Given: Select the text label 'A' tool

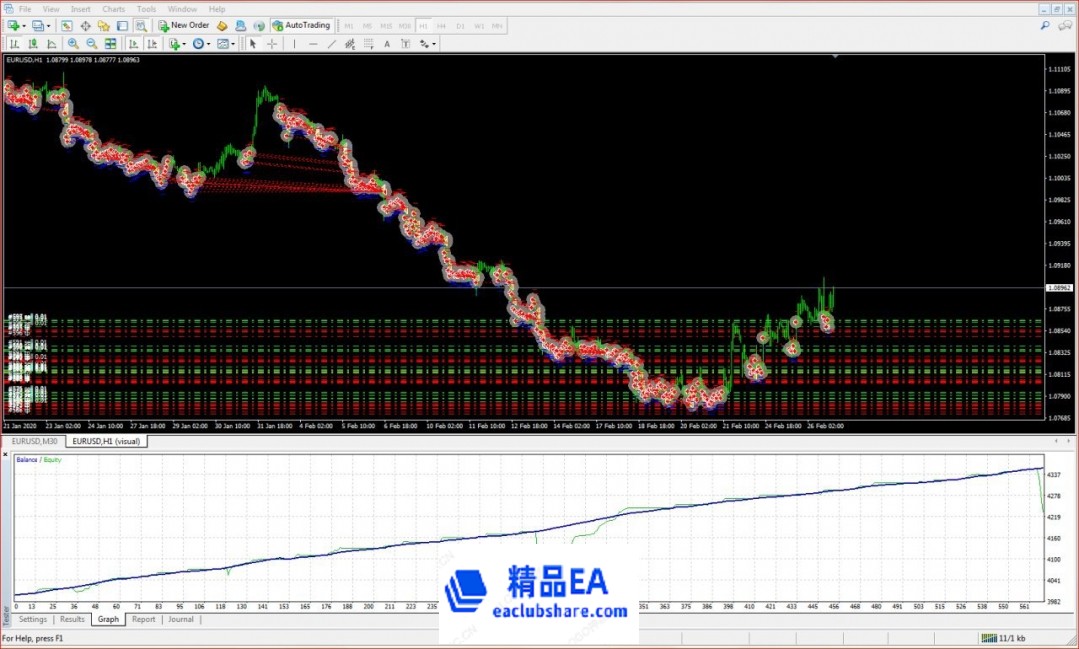Looking at the screenshot, I should 387,44.
